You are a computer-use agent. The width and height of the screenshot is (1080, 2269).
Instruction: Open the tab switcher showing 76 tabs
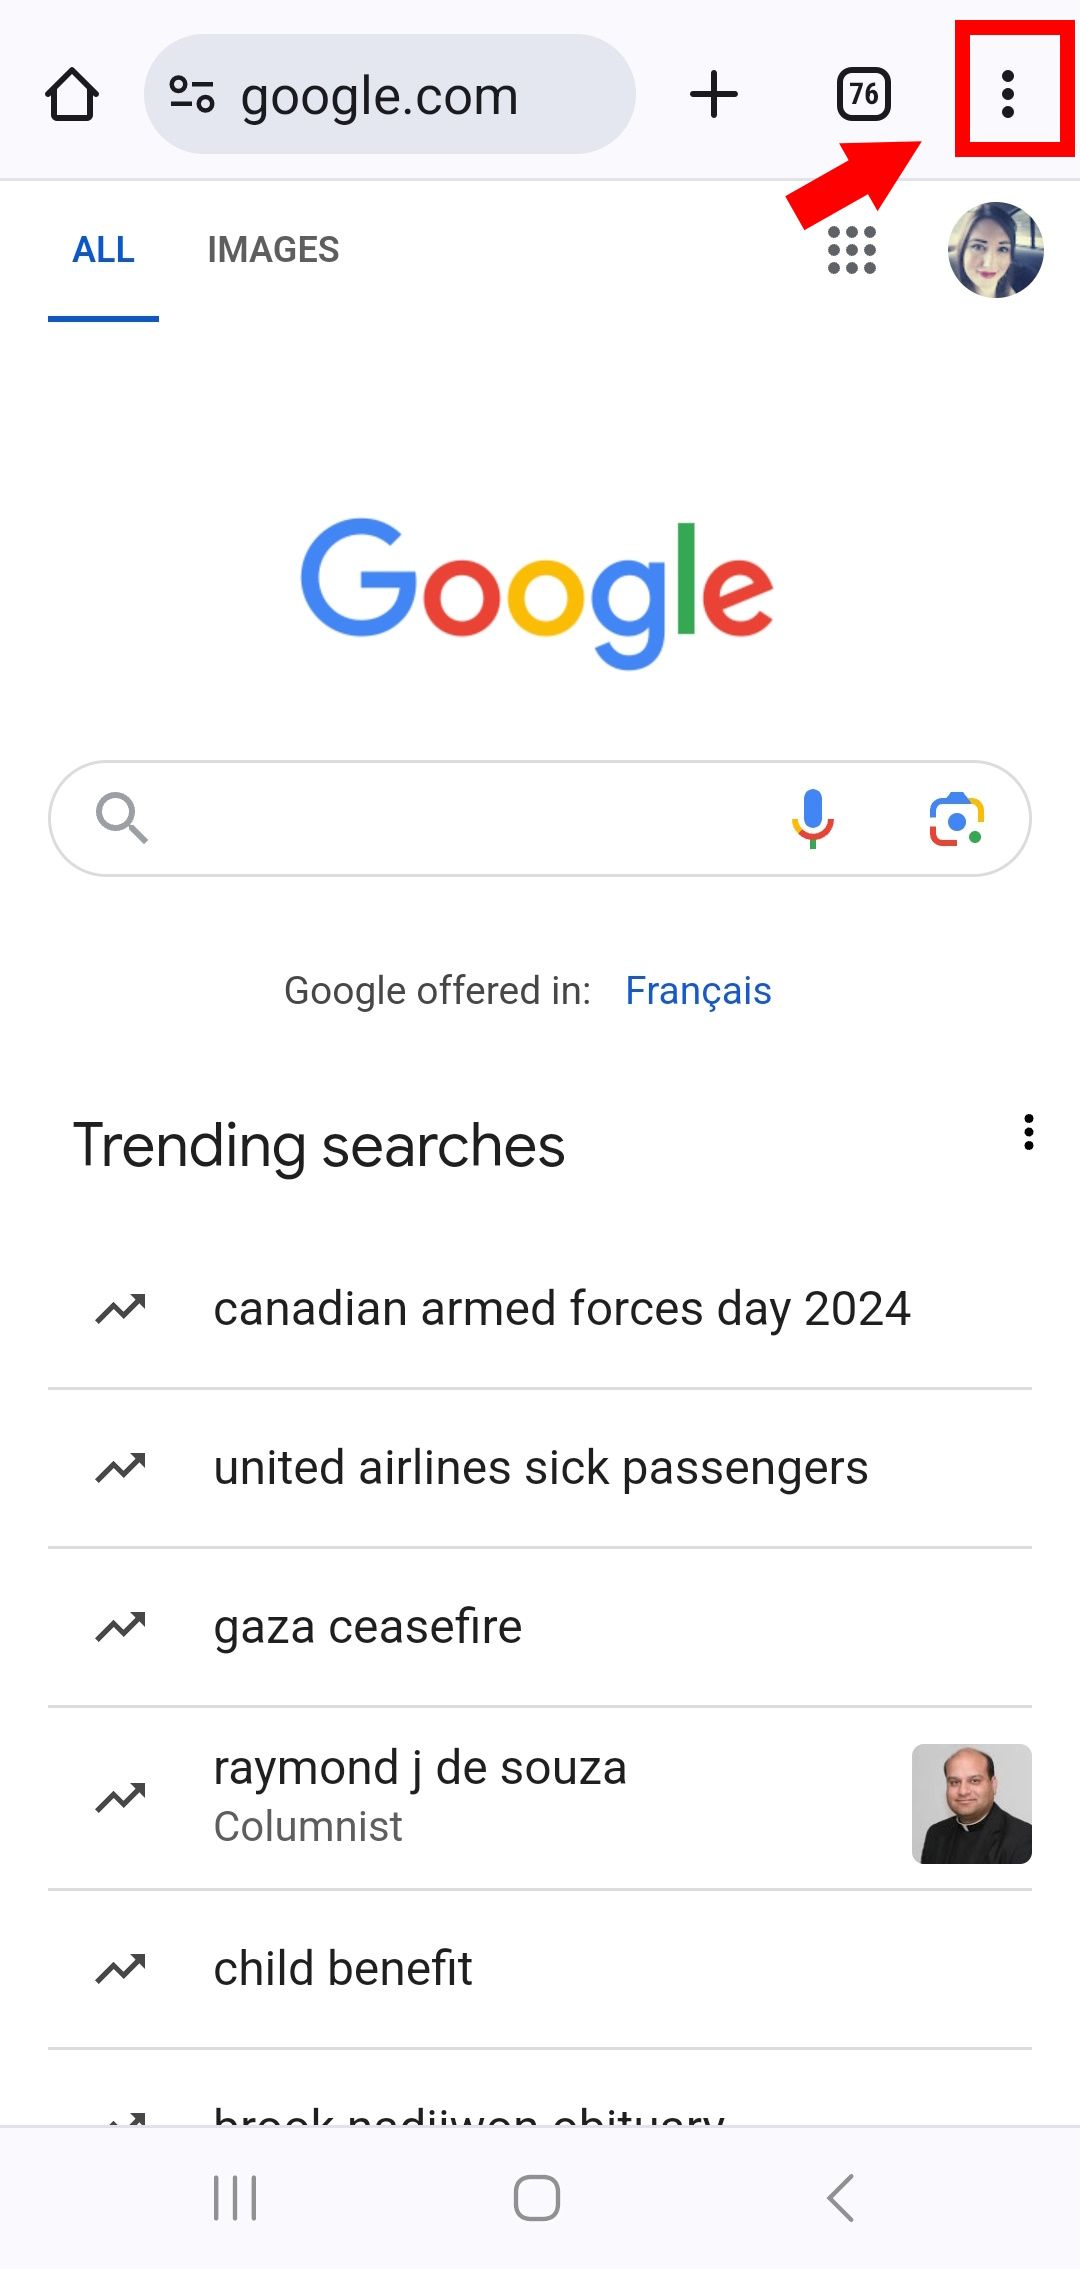click(863, 95)
